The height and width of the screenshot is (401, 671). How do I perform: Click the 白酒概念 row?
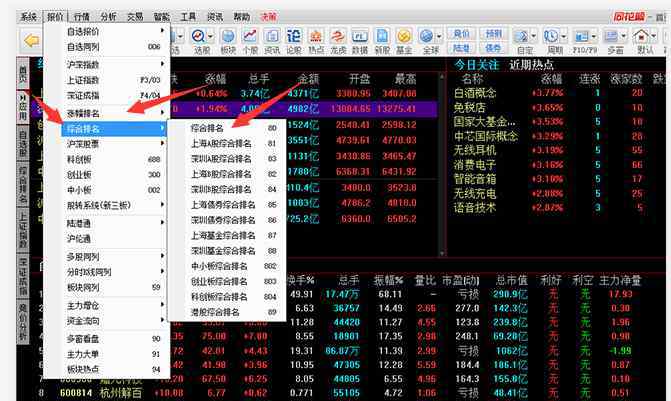coord(556,93)
